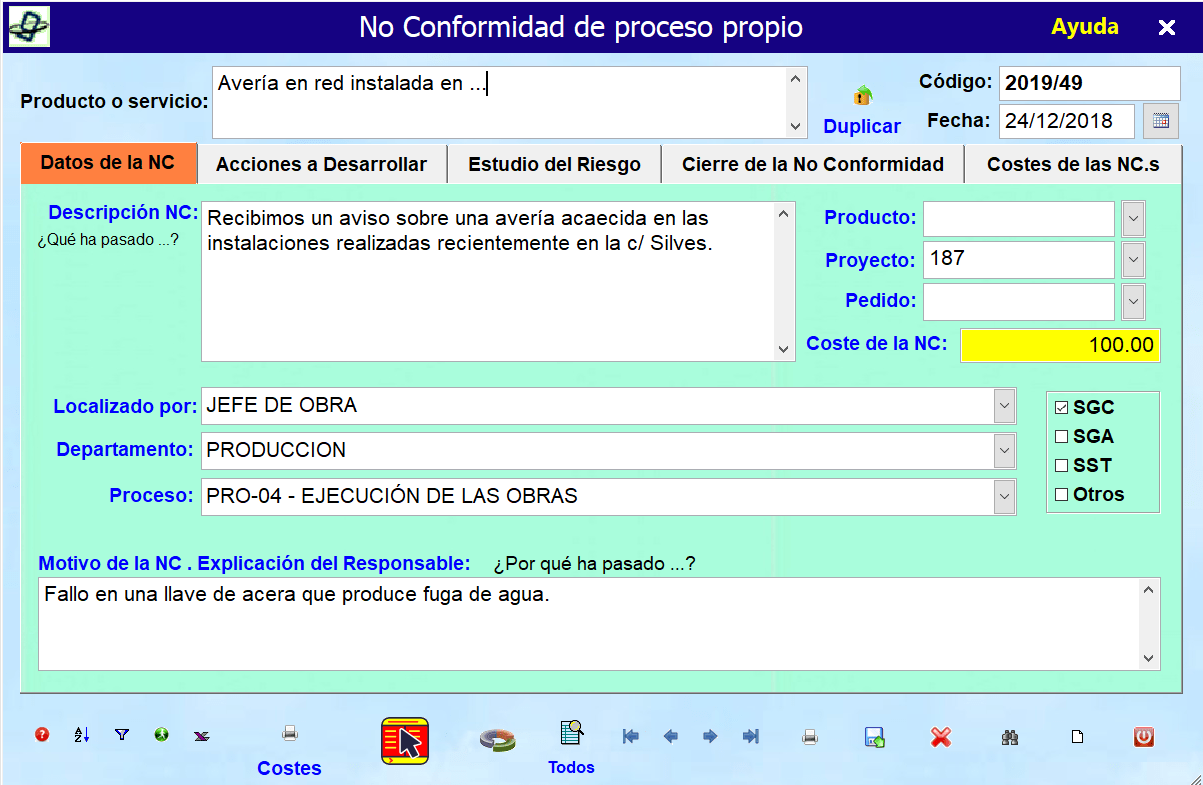
Task: Open the Pedido dropdown arrow
Action: coord(1133,301)
